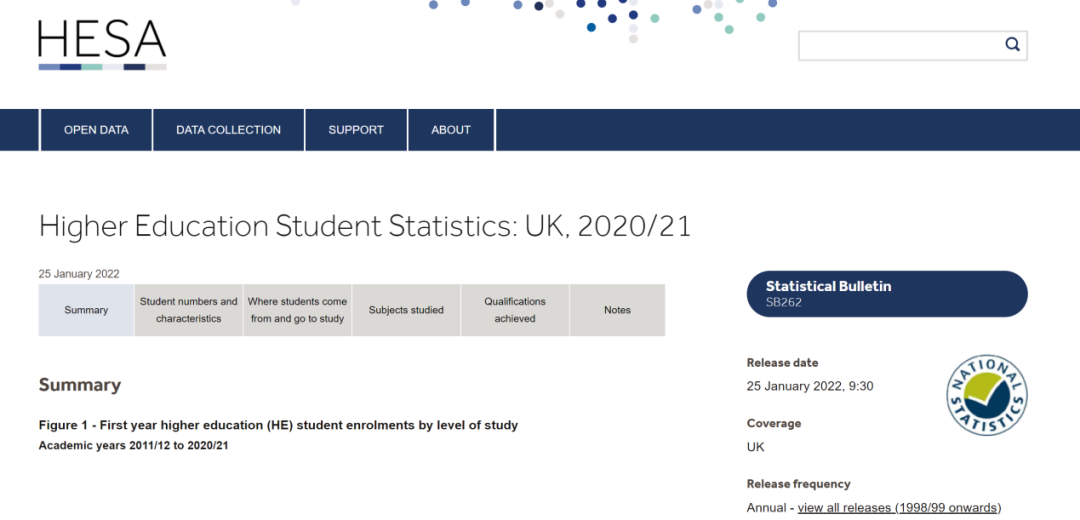
Task: Click the date 25 January 2022 under title
Action: tap(79, 274)
